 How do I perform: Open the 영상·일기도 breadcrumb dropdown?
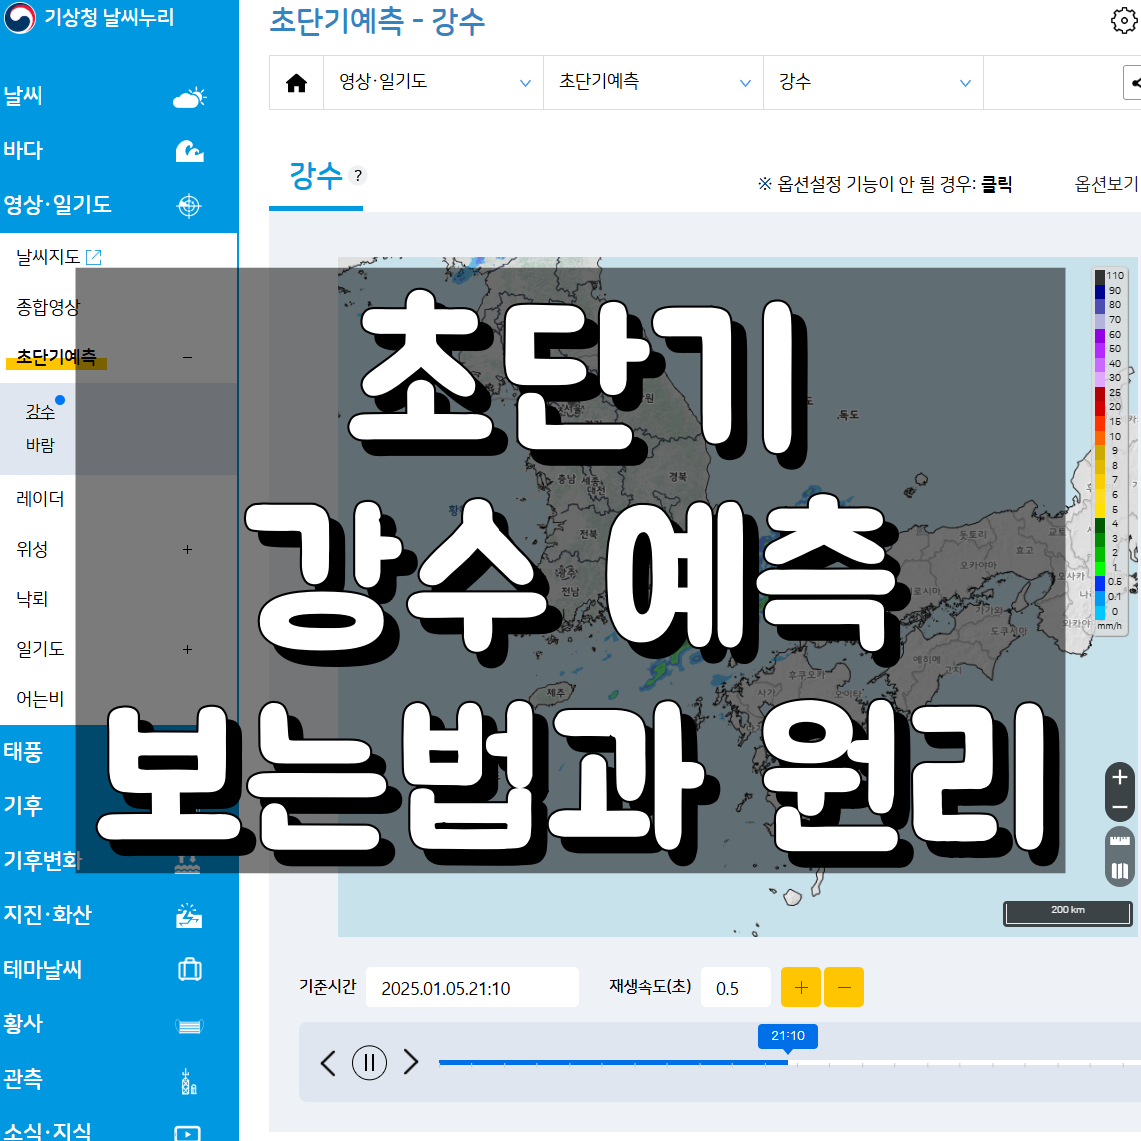click(x=434, y=82)
